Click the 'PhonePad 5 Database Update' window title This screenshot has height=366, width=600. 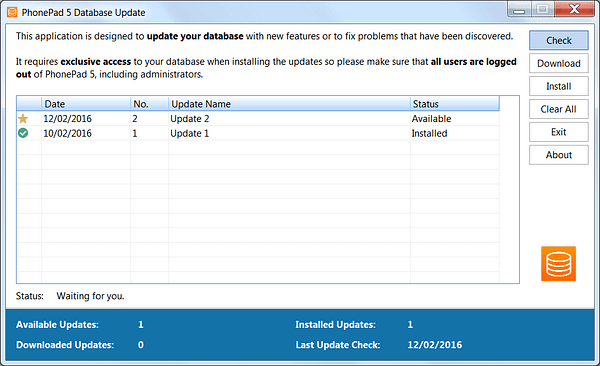pos(83,13)
